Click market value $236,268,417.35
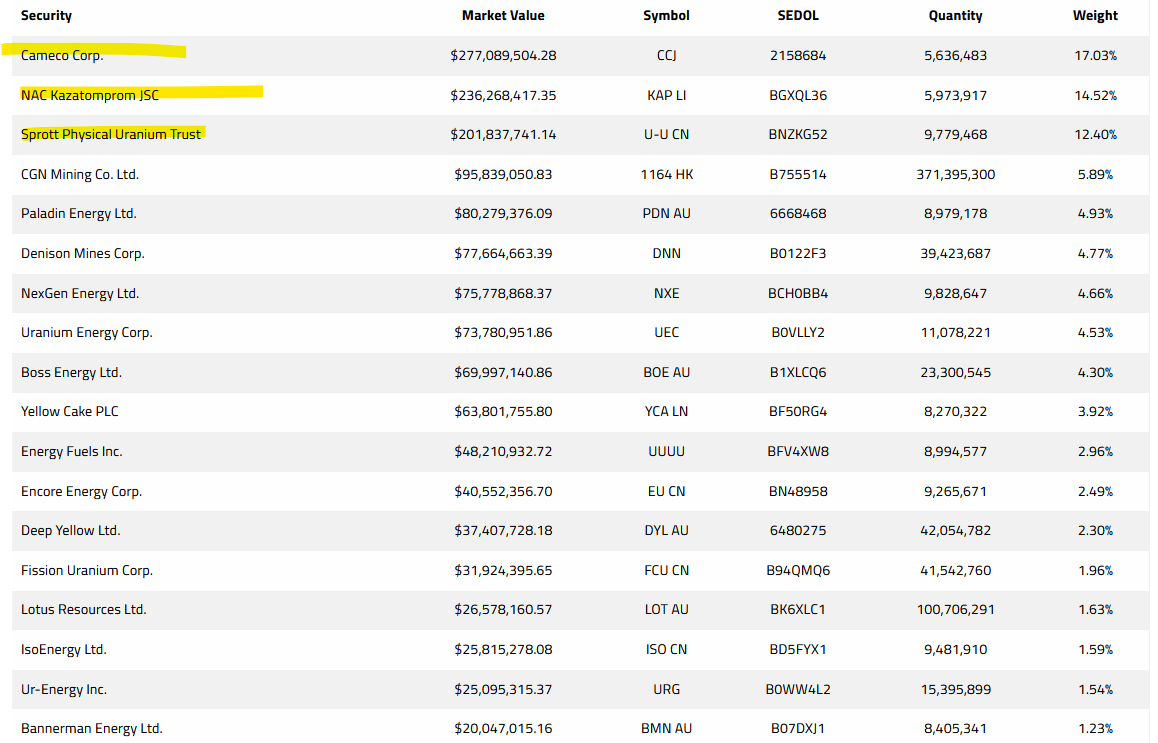Viewport: 1158px width, 743px height. point(503,95)
